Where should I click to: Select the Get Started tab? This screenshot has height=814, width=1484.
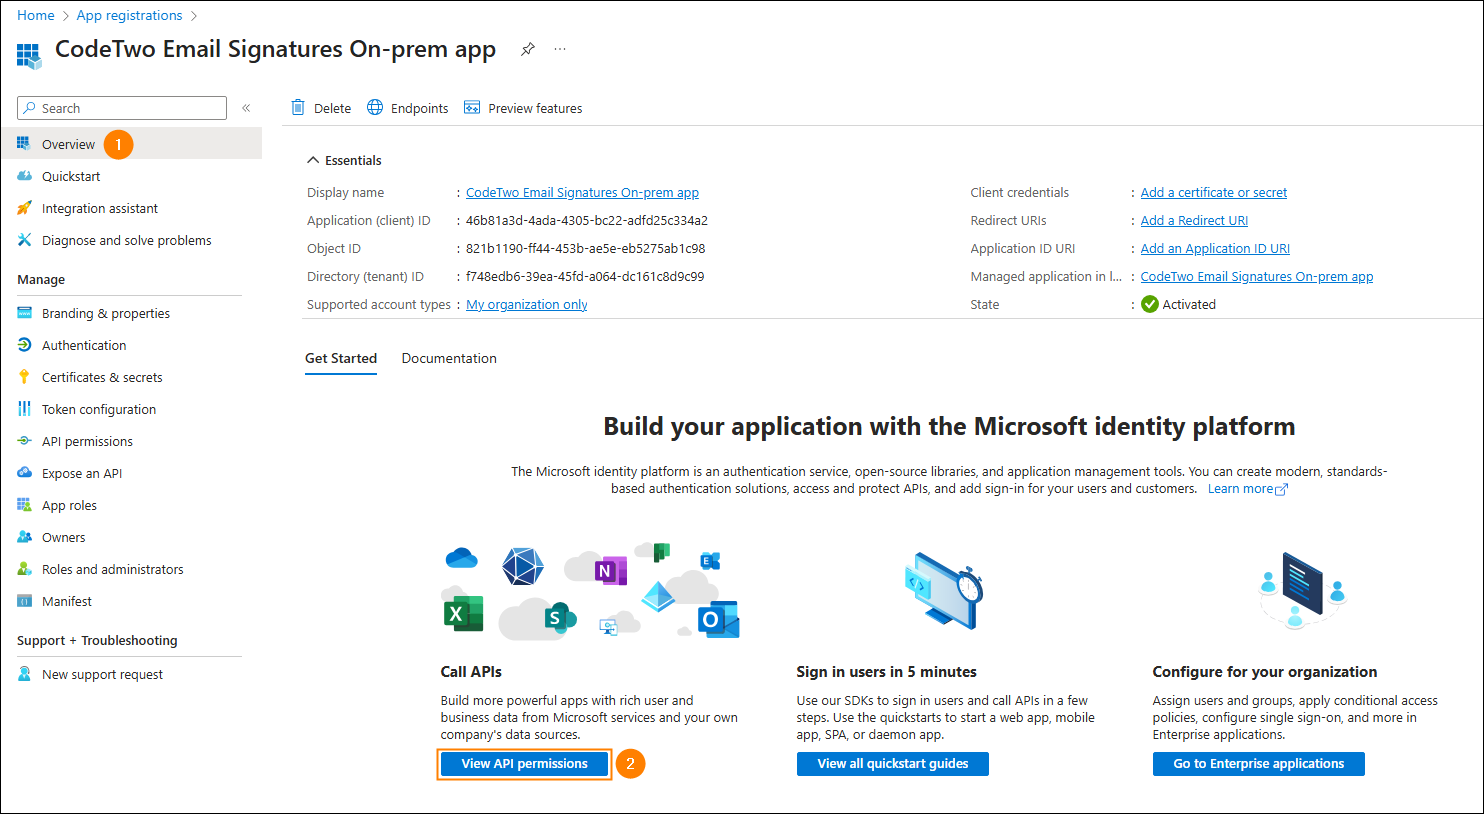coord(341,358)
